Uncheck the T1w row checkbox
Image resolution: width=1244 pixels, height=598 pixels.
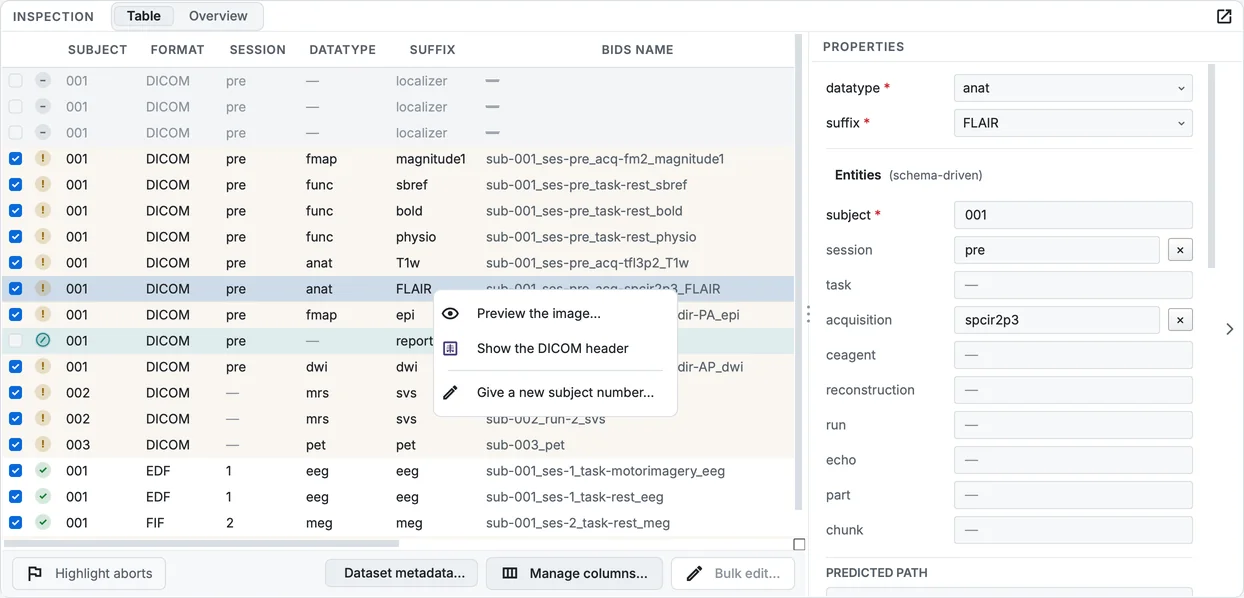pos(15,262)
